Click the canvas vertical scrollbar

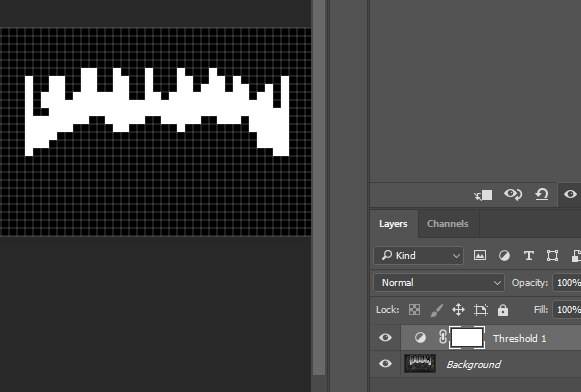[x=319, y=187]
